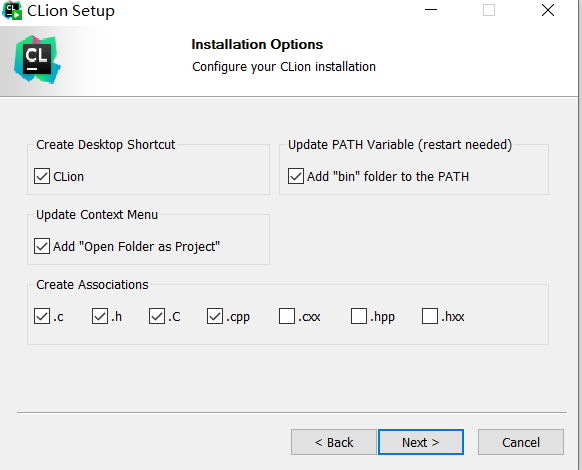
Task: Click the CLion logo in header
Action: 37,59
